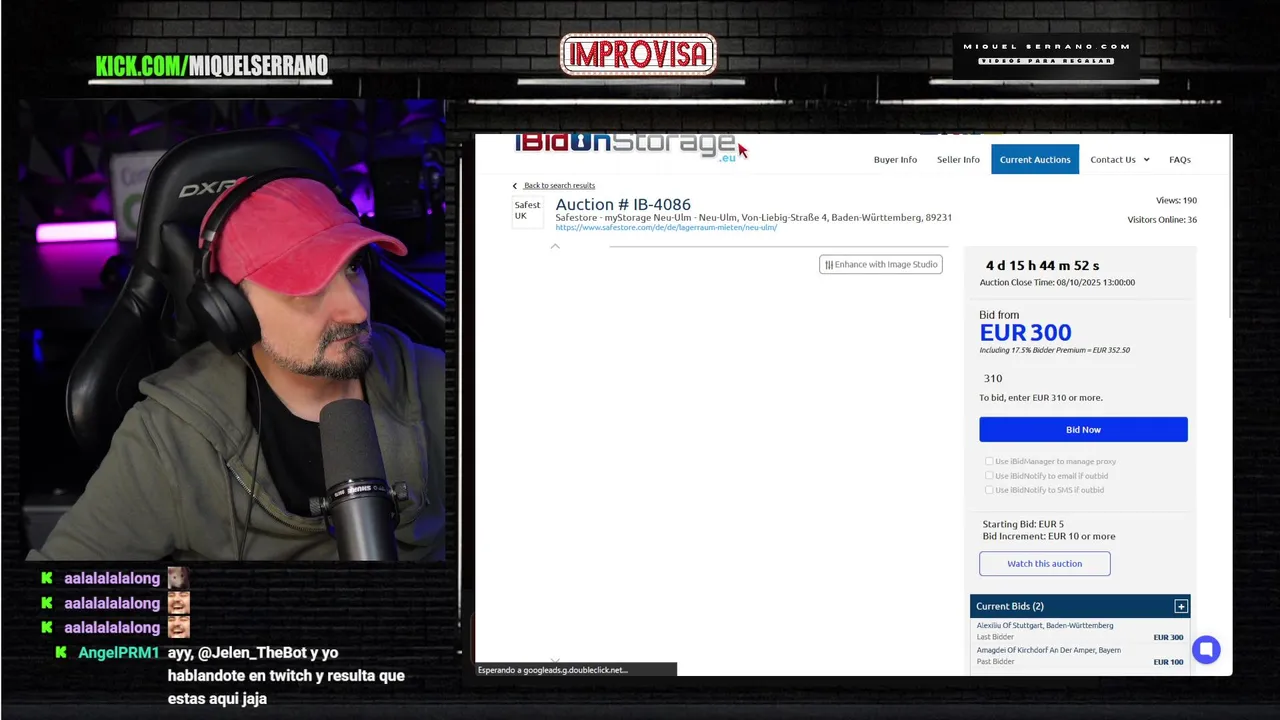Expand Current Bids with the plus icon

point(1181,606)
